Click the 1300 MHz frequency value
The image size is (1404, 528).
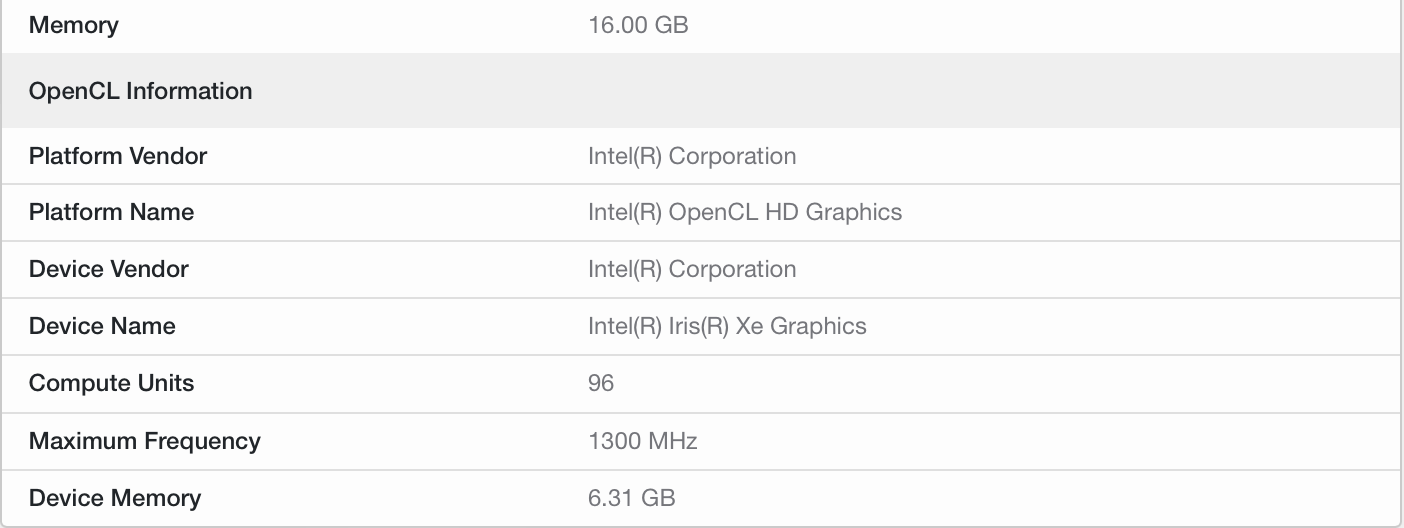(642, 441)
